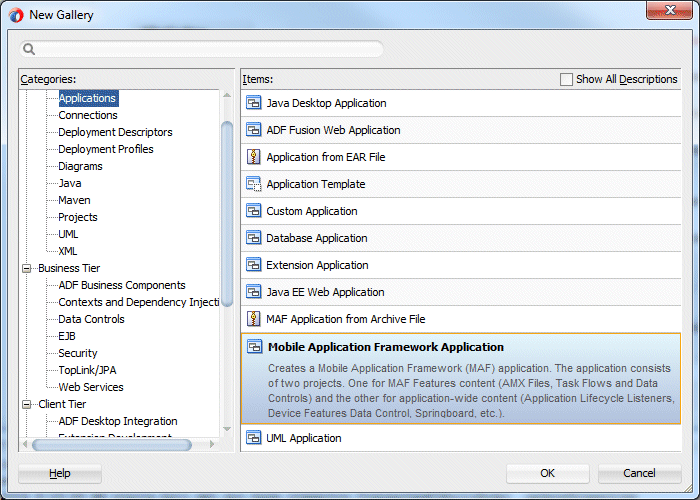Select the Java category
Screen dimensions: 700x500
point(70,183)
